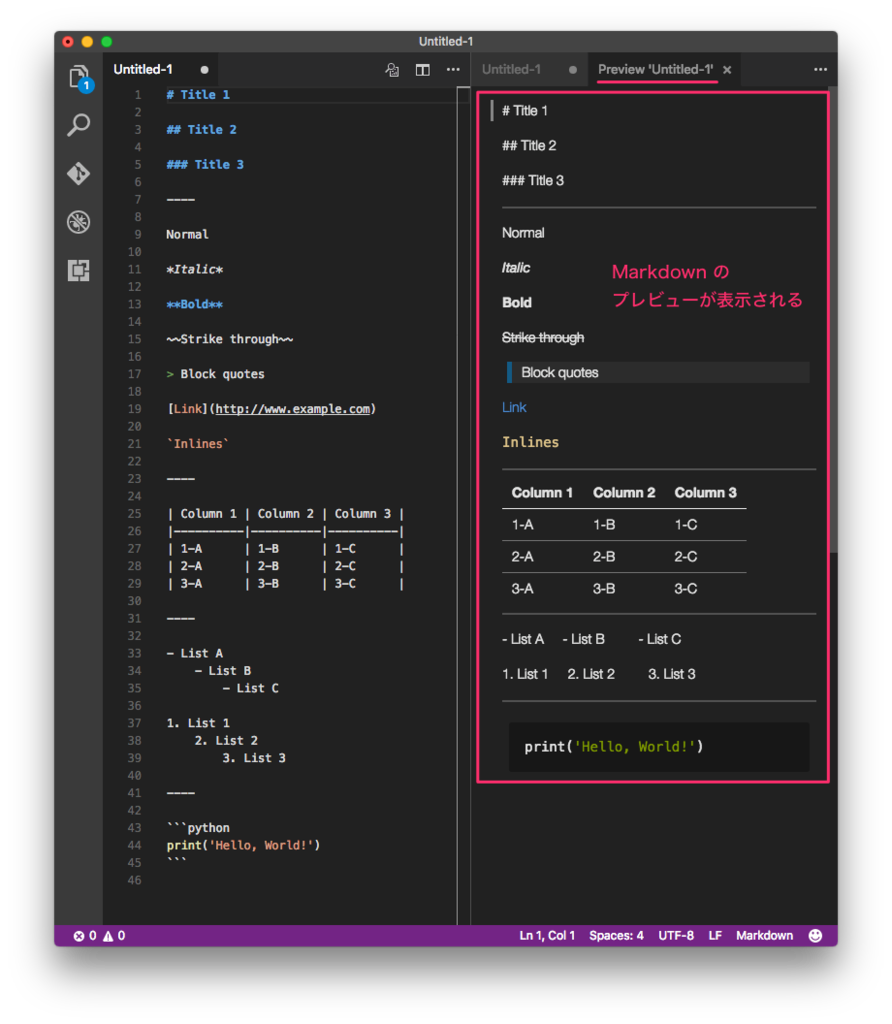
Task: Open preview pane's more actions (three dots)
Action: coord(820,70)
